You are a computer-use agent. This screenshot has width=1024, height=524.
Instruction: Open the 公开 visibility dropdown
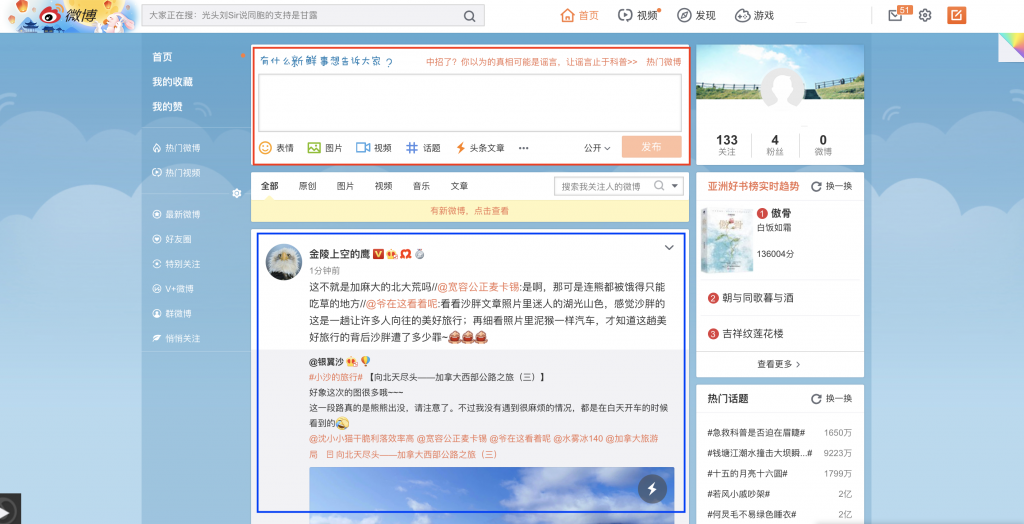[597, 148]
